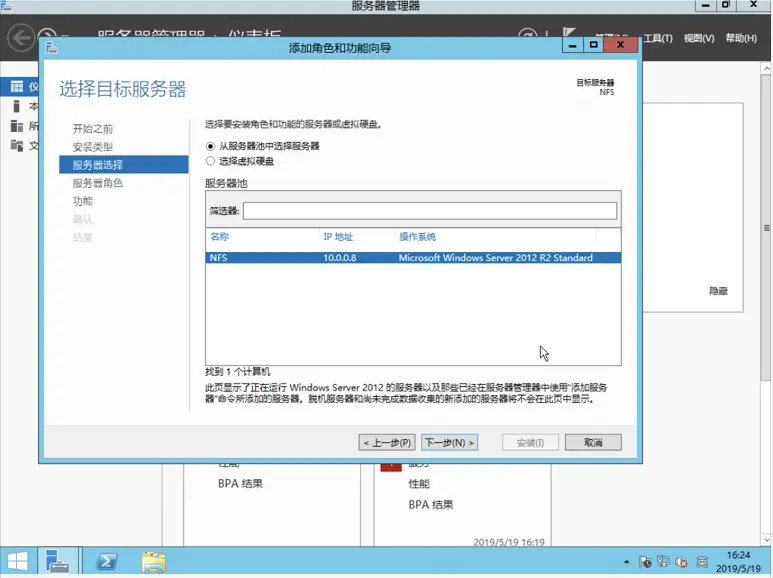
Task: Select the NFS server row
Action: 413,257
